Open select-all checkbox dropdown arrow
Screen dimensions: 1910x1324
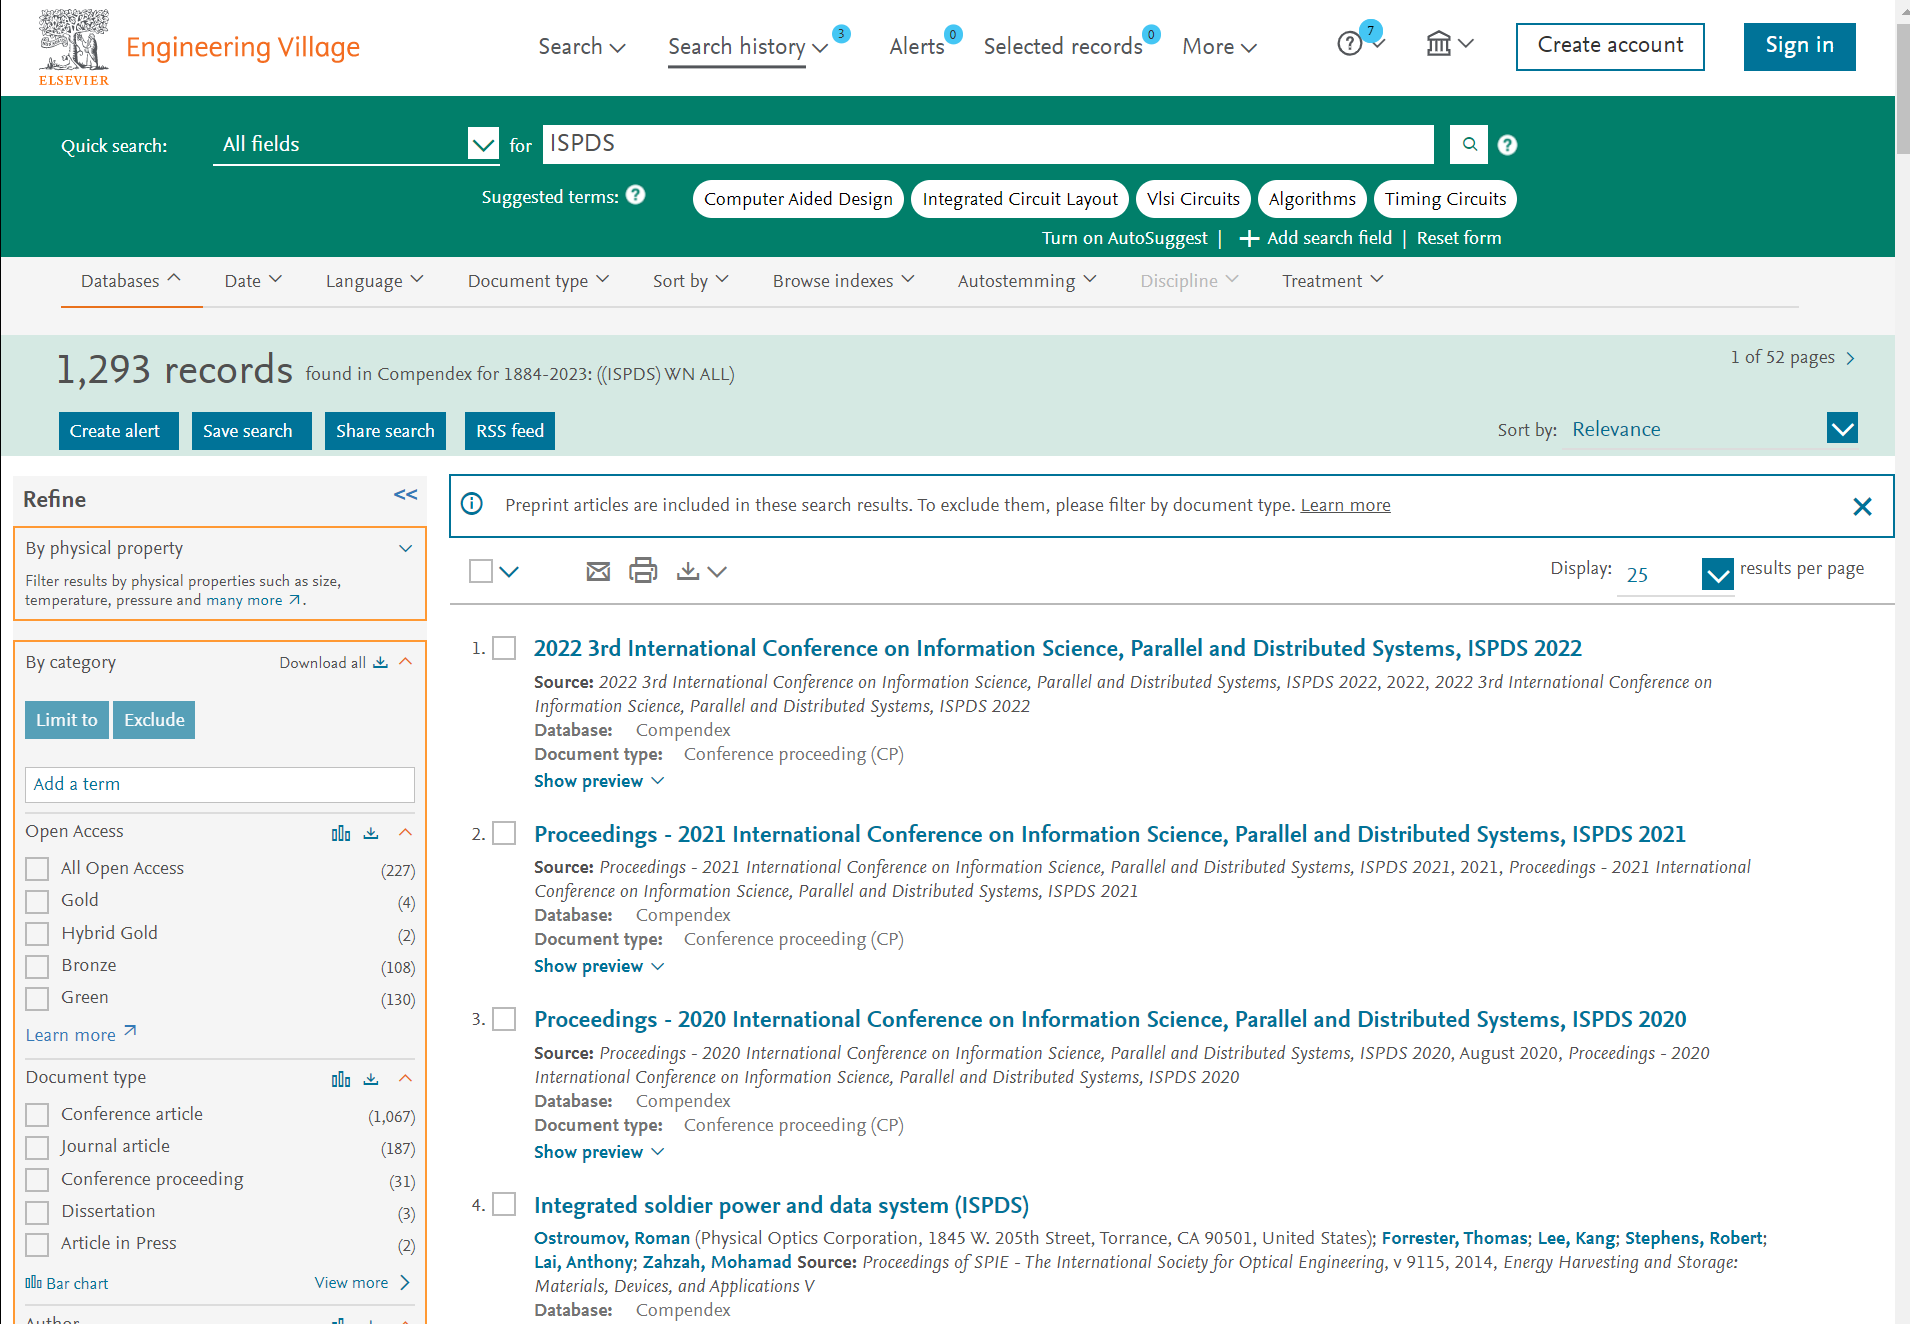(x=509, y=572)
